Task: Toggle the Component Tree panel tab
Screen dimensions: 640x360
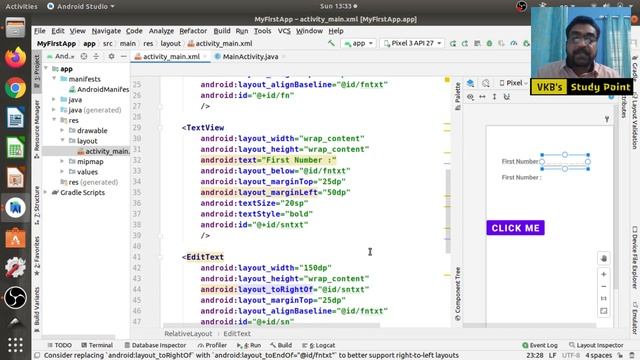Action: point(458,294)
